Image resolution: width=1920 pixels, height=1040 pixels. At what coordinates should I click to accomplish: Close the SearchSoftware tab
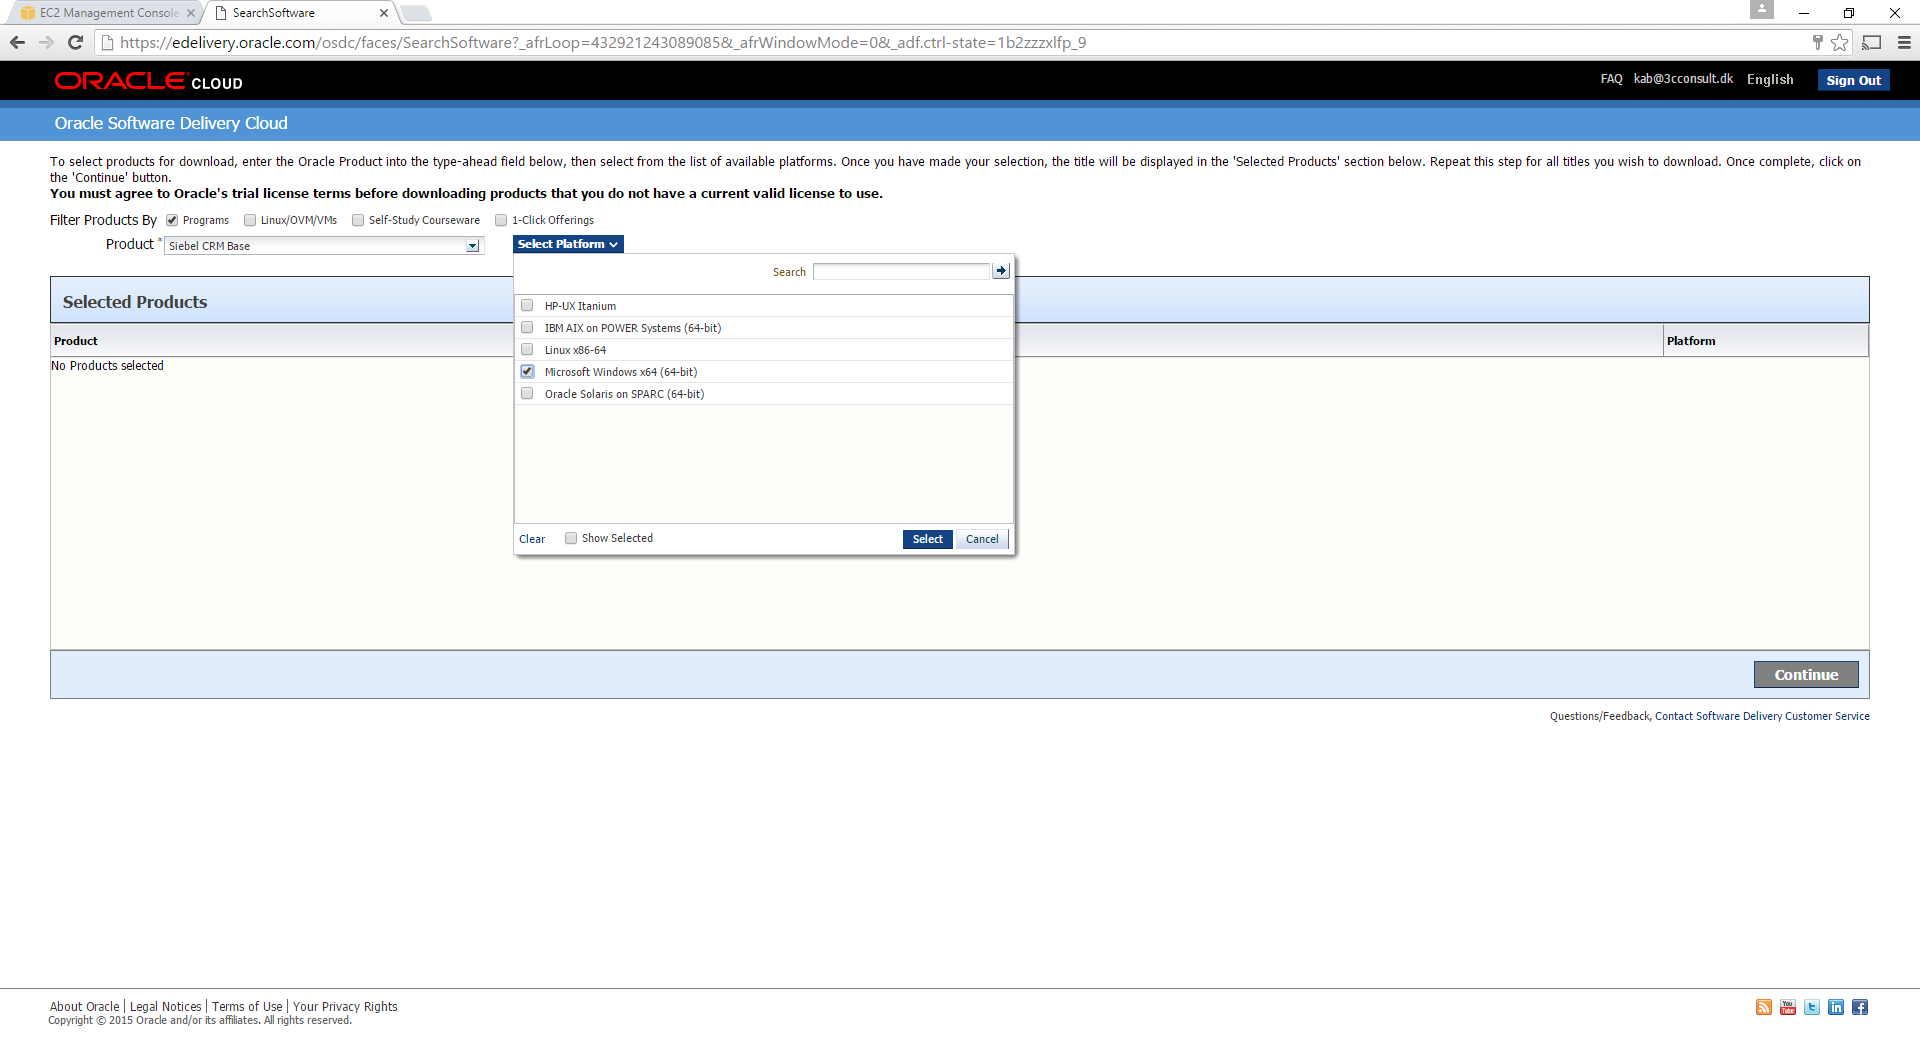[384, 13]
